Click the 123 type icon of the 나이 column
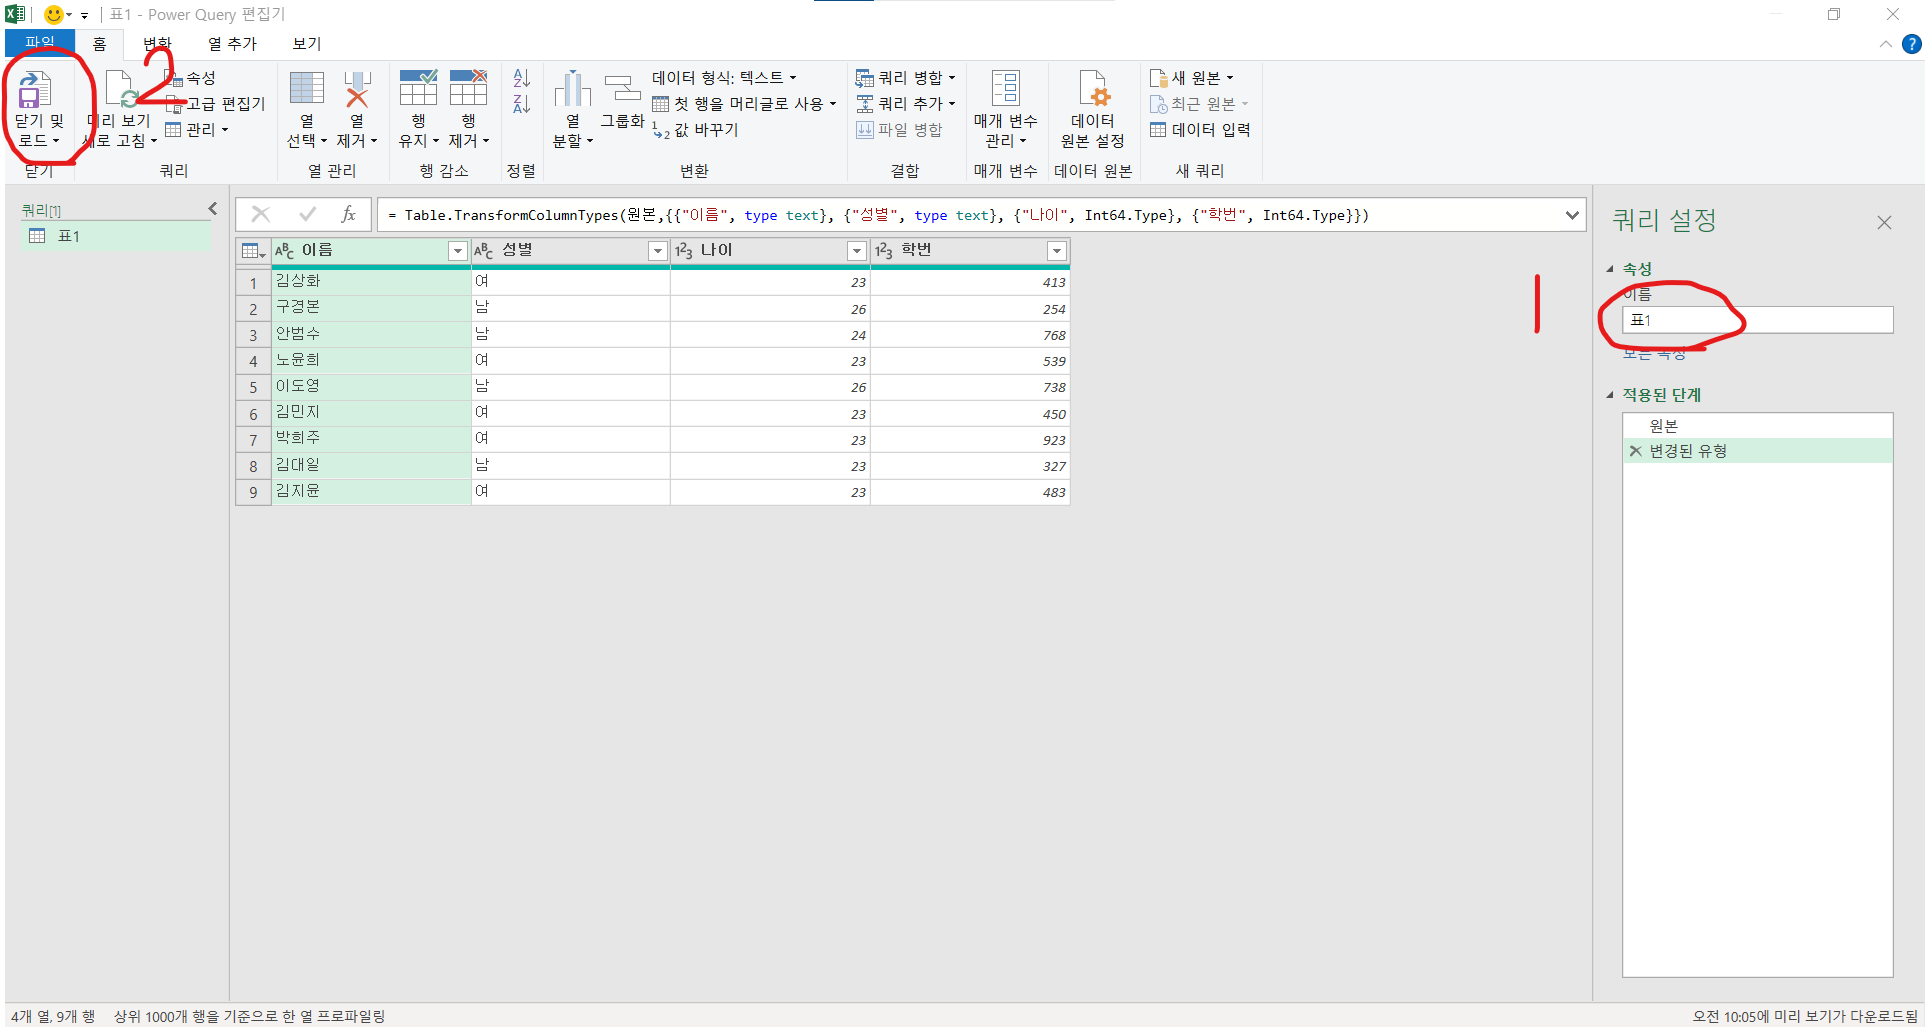This screenshot has width=1925, height=1027. tap(684, 251)
